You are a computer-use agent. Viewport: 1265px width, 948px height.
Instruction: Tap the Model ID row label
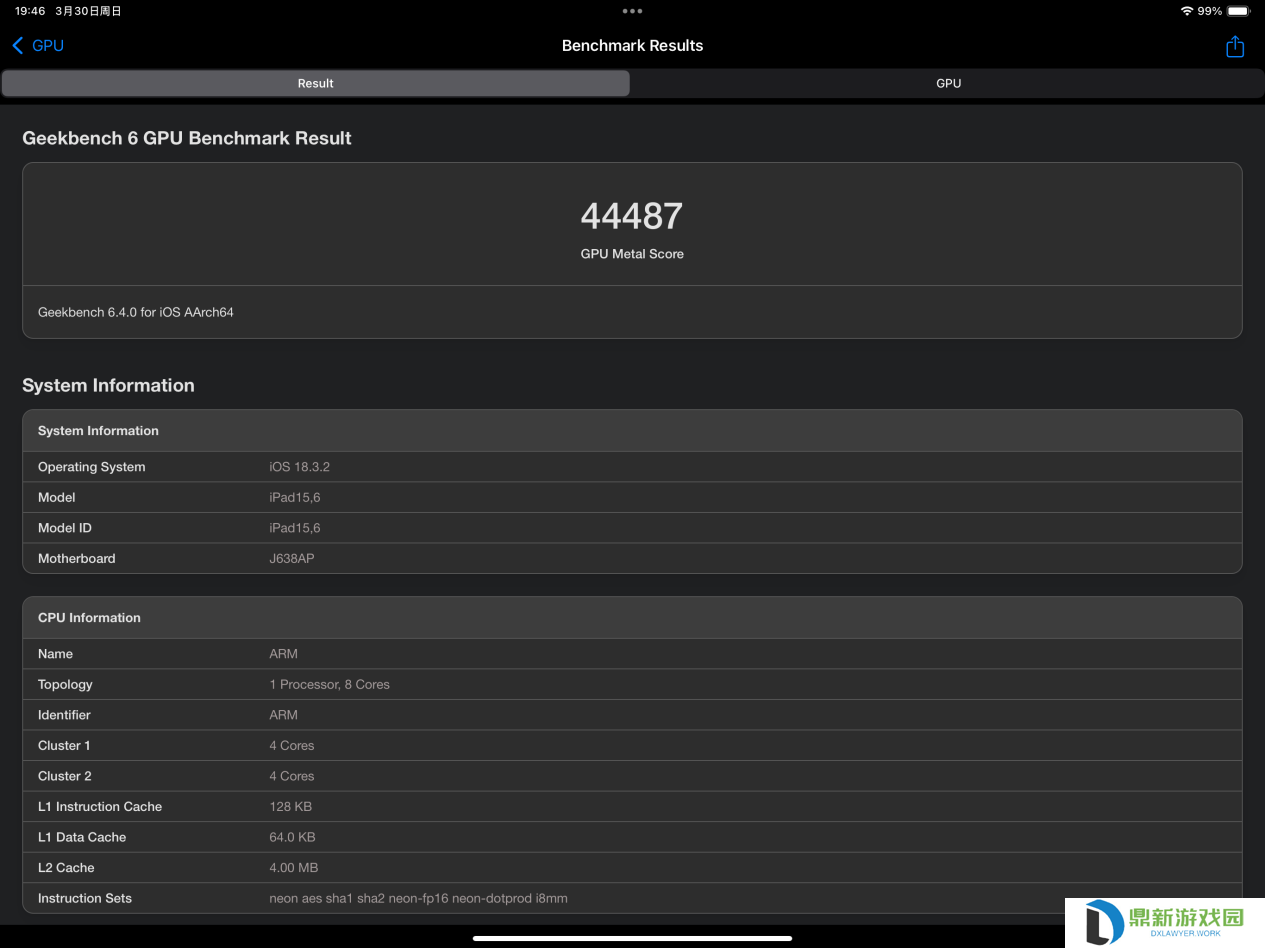click(x=65, y=528)
